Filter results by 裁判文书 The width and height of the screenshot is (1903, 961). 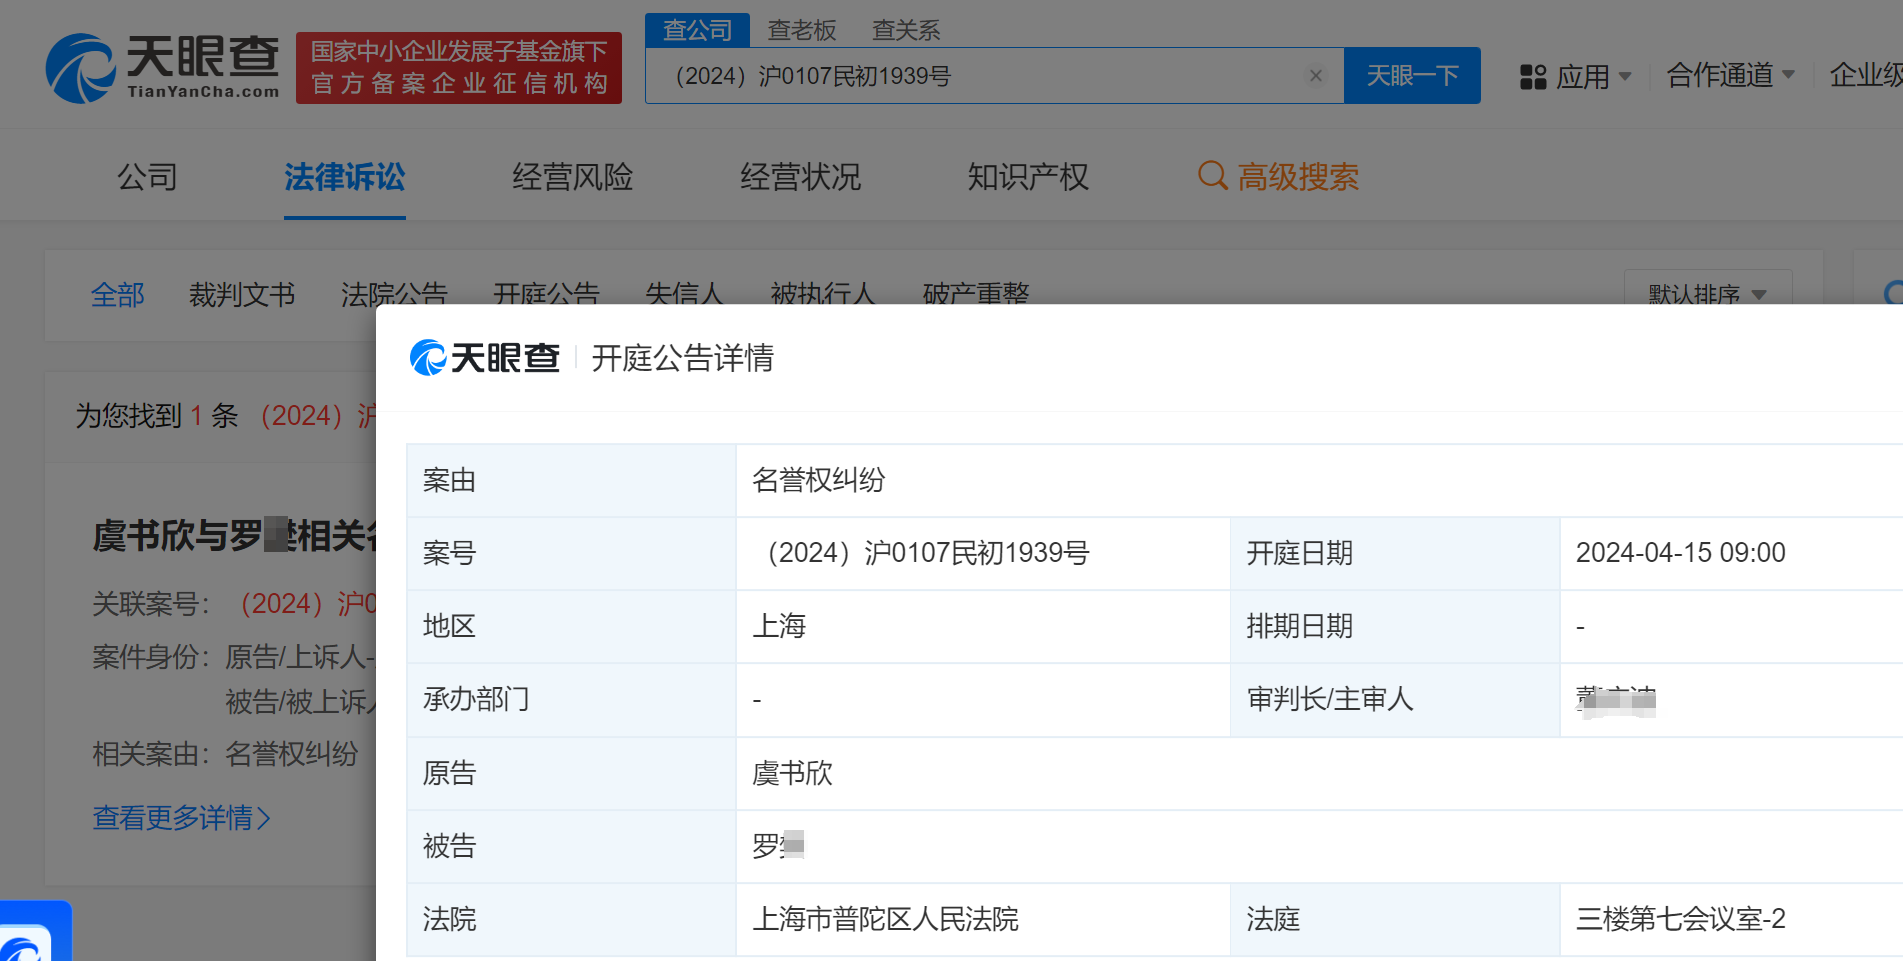[x=242, y=294]
